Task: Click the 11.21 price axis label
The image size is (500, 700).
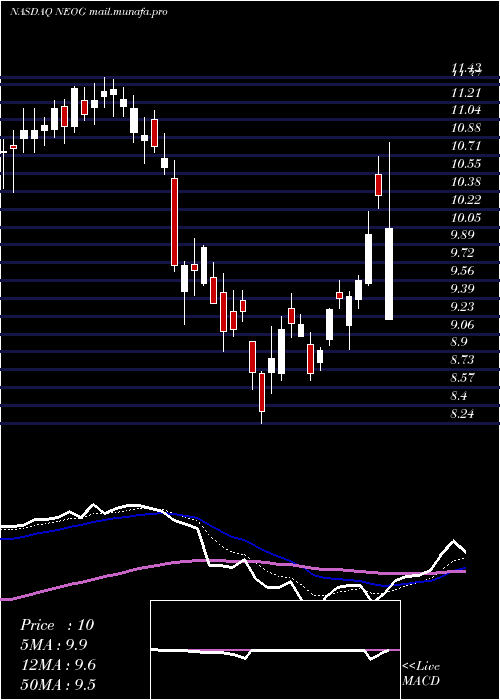Action: [x=467, y=92]
